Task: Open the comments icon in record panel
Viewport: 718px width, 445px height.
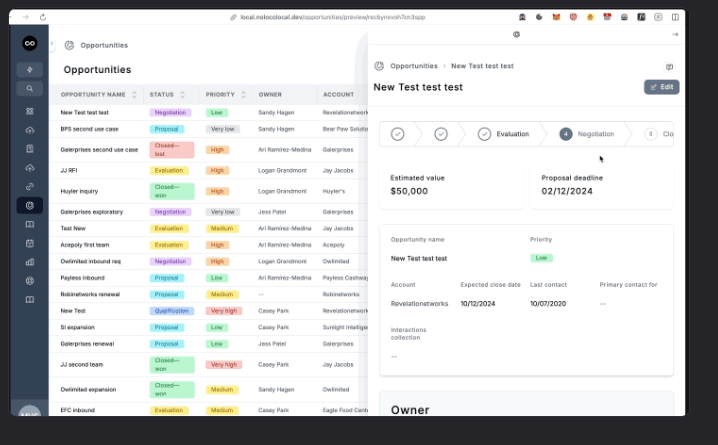Action: (669, 67)
